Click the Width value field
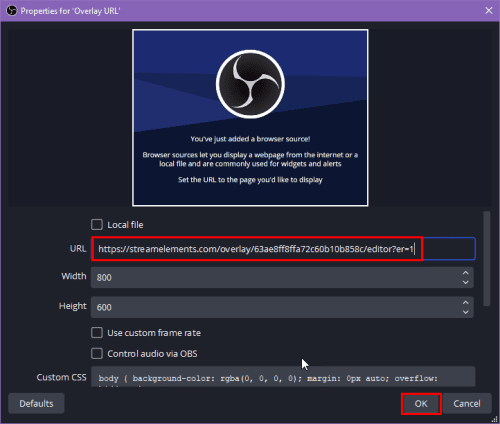Image resolution: width=500 pixels, height=424 pixels. (275, 277)
